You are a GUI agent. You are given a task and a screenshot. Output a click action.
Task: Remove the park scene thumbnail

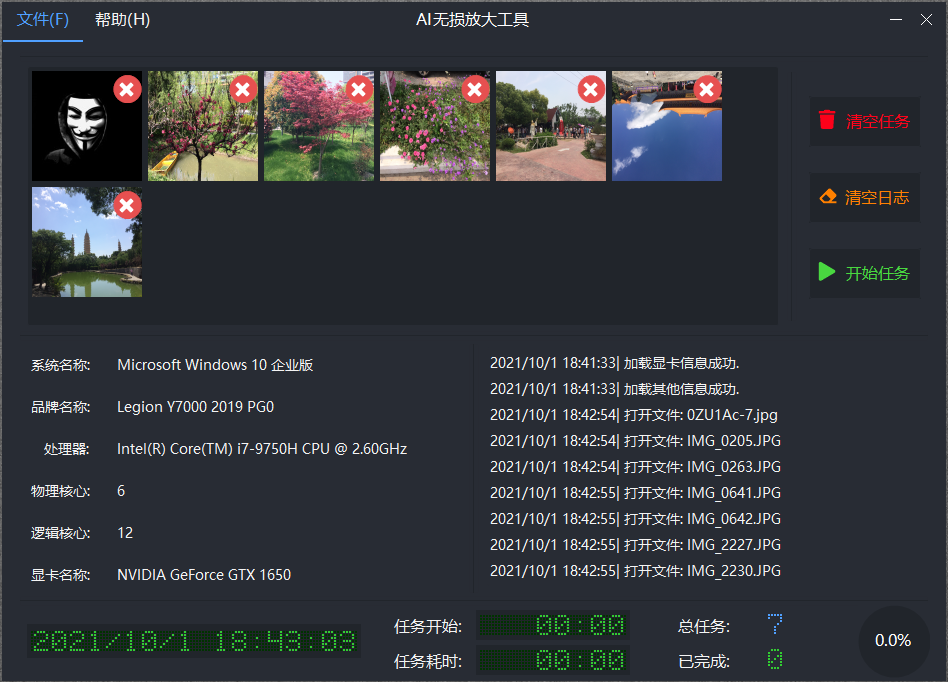coord(591,88)
